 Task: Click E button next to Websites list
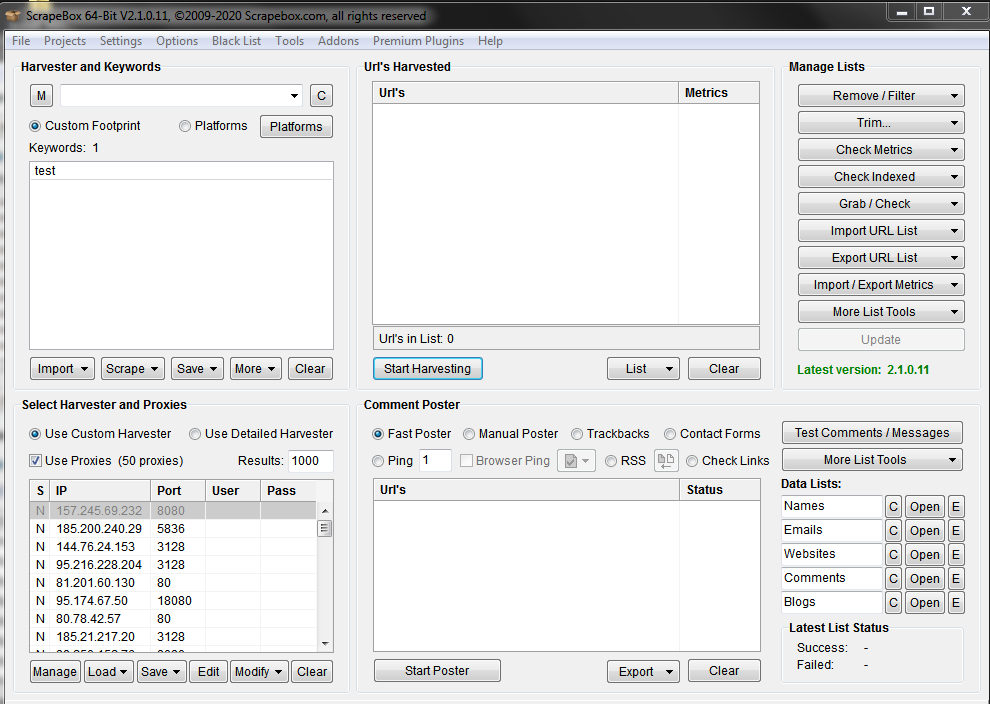(955, 555)
